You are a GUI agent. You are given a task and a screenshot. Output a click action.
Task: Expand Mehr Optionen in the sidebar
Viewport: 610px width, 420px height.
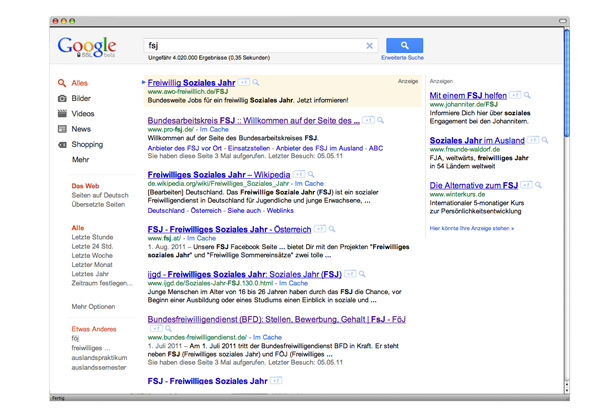[x=93, y=306]
